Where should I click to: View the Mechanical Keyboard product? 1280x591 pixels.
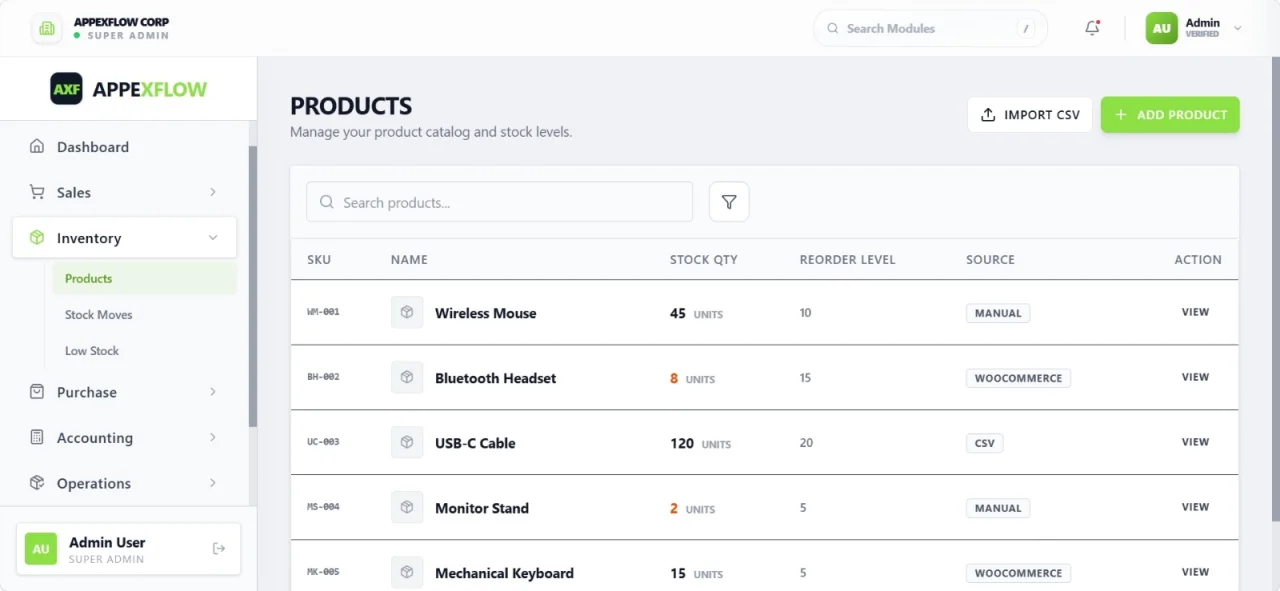[1195, 572]
